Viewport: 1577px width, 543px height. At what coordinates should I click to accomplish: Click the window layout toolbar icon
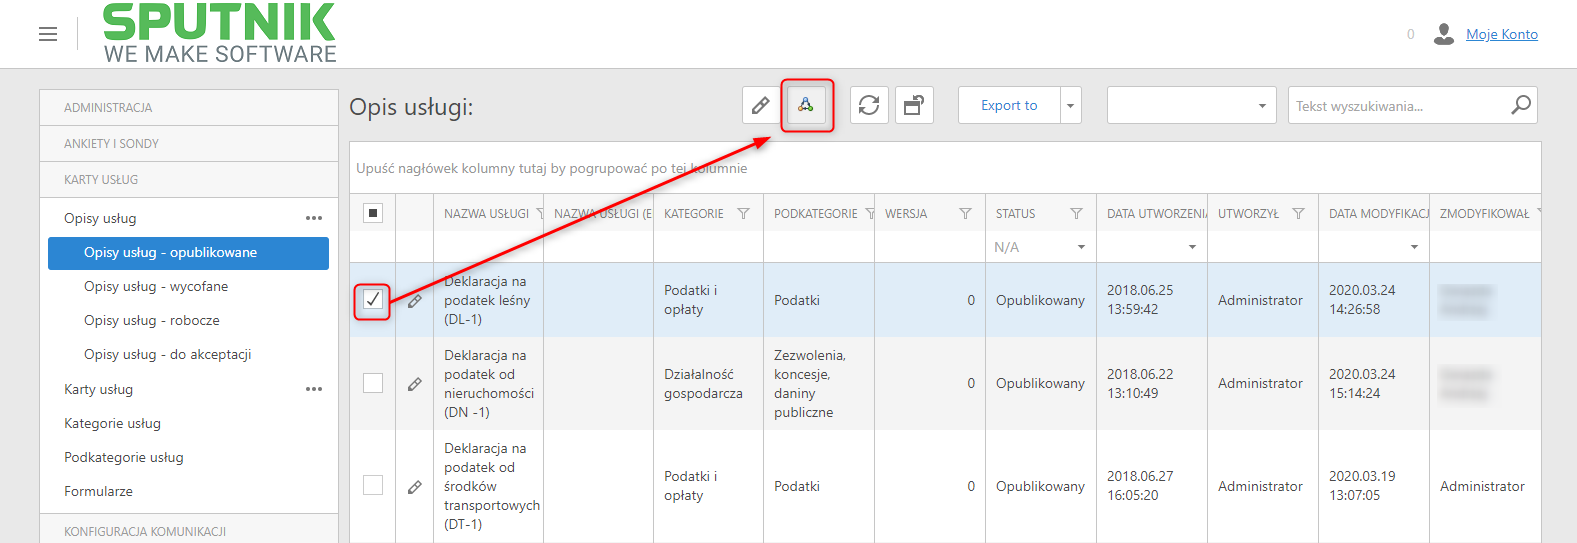pyautogui.click(x=914, y=105)
